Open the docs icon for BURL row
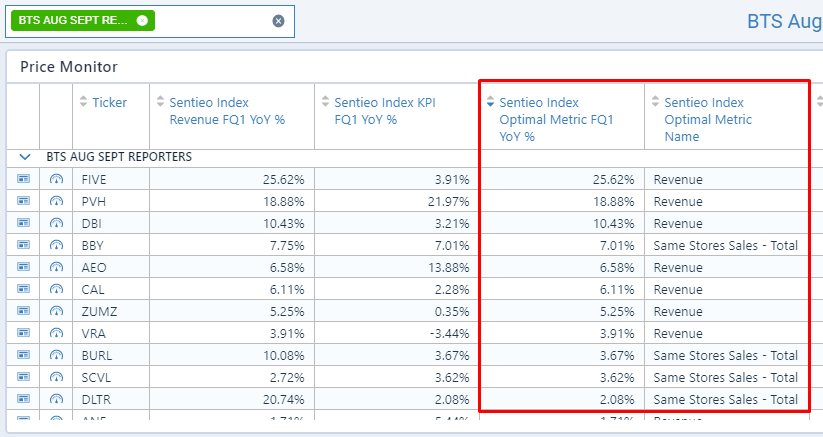The image size is (823, 437). coord(24,355)
